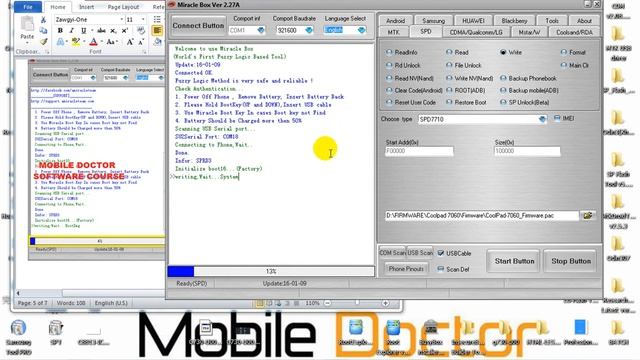
Task: Click the Bullets list icon in Word
Action: pyautogui.click(x=157, y=20)
